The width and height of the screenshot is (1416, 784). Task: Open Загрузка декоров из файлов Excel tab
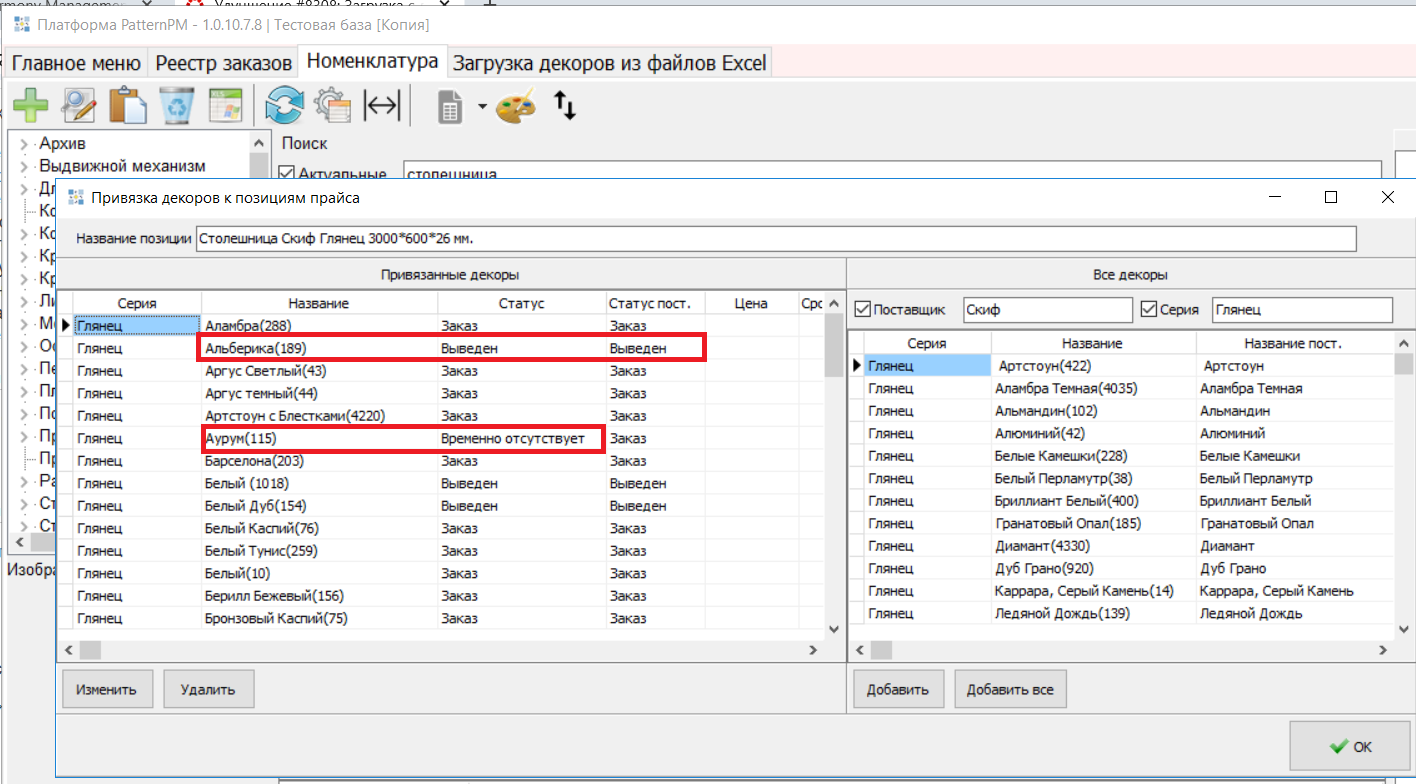pyautogui.click(x=609, y=63)
